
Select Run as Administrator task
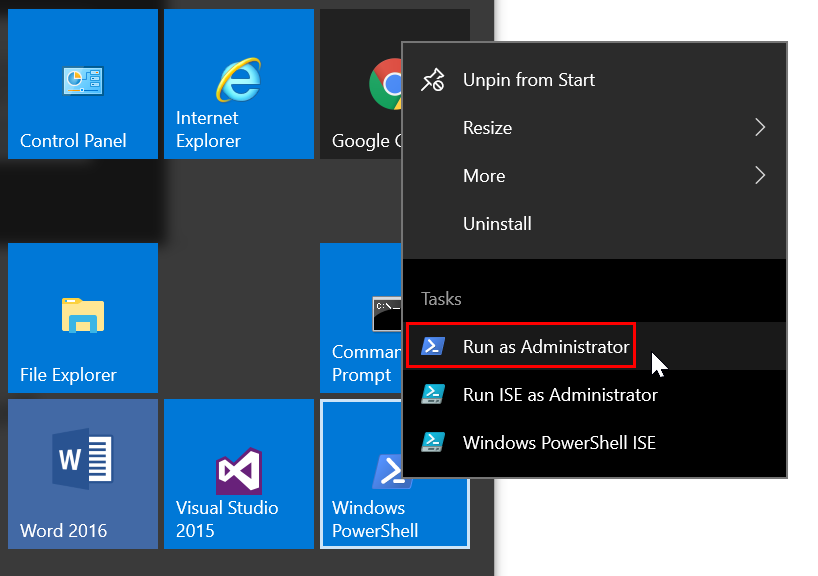595,346
